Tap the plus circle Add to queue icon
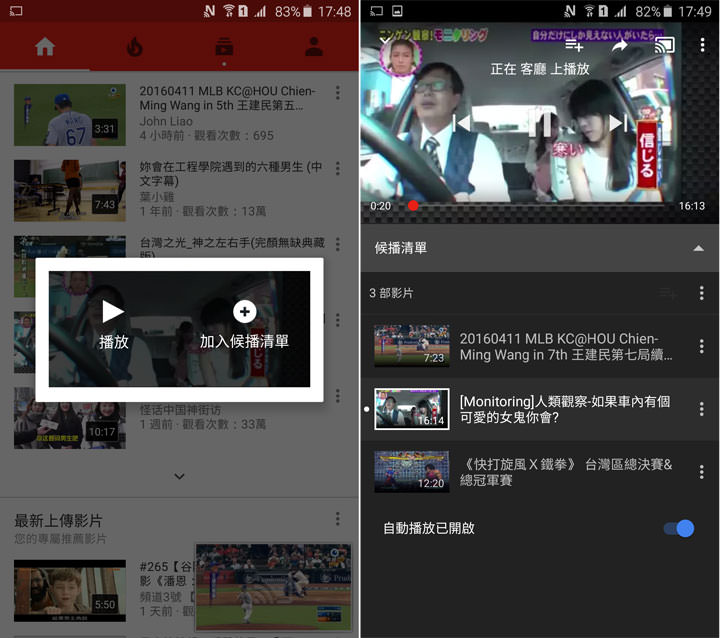The width and height of the screenshot is (720, 638). [x=245, y=311]
